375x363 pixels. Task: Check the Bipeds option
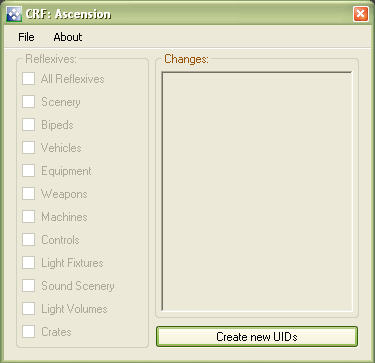(29, 125)
